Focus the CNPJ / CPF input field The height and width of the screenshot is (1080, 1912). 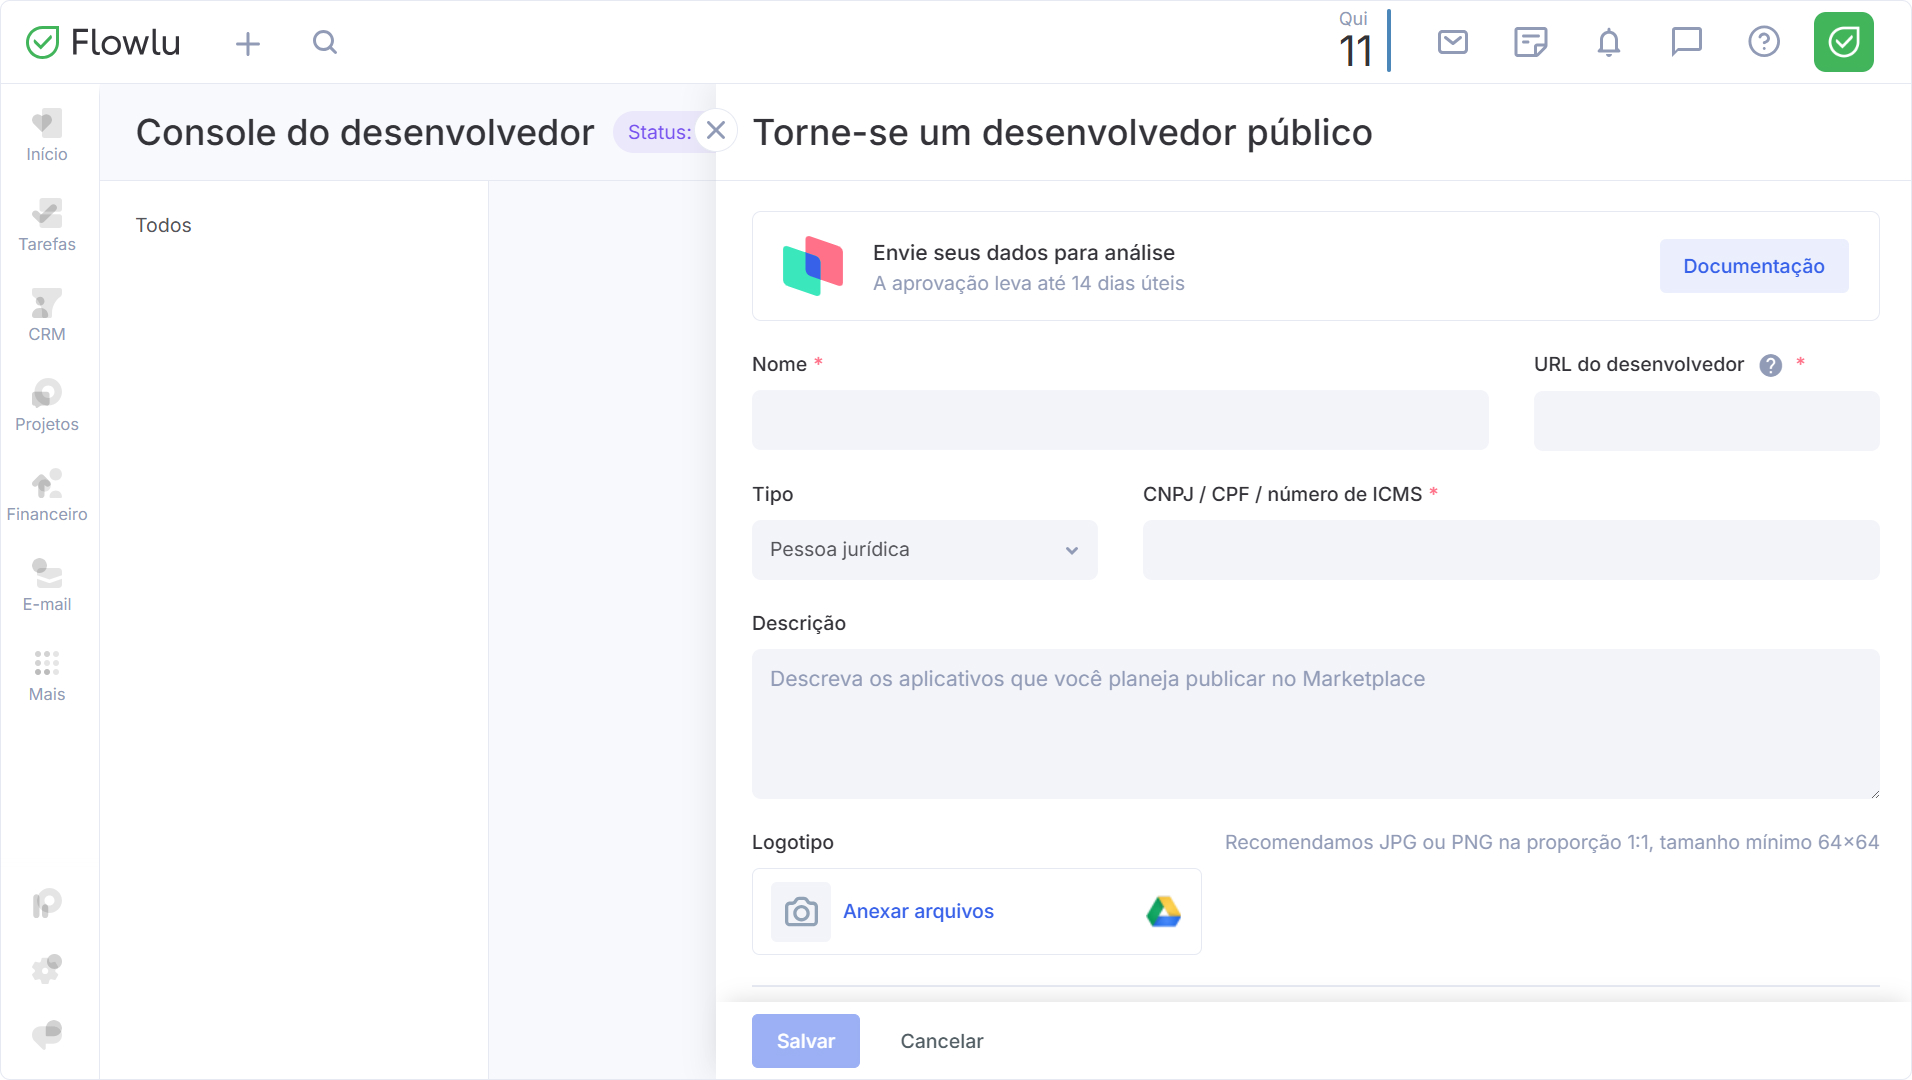(1511, 550)
